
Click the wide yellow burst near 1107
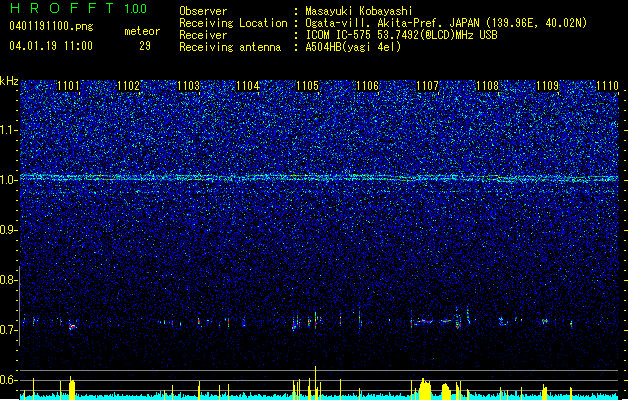425,389
